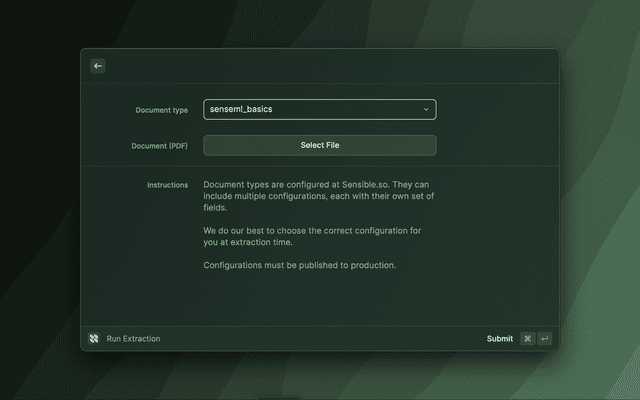Click the text about publishing to production

(x=300, y=265)
